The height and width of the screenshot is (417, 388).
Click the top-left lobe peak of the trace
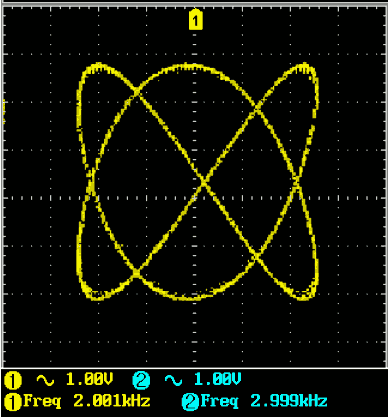[98, 66]
